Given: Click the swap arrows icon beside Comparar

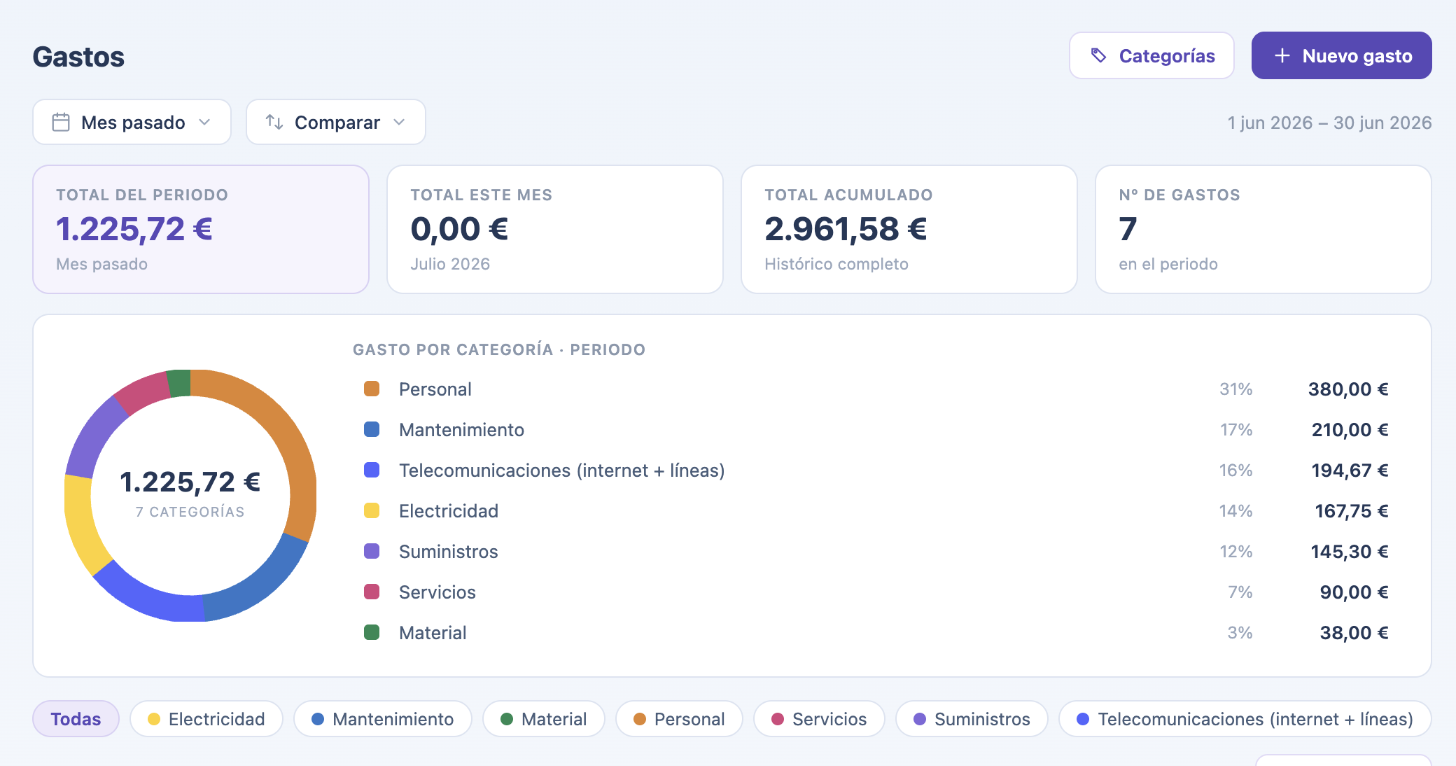Looking at the screenshot, I should 274,122.
